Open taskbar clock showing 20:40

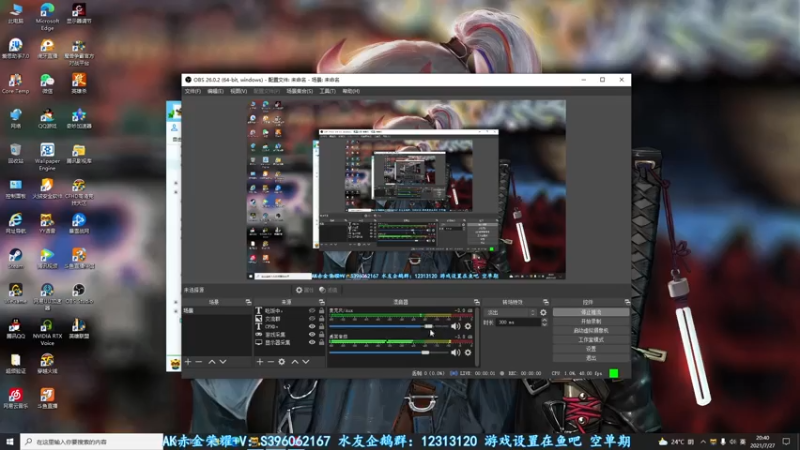click(x=763, y=442)
